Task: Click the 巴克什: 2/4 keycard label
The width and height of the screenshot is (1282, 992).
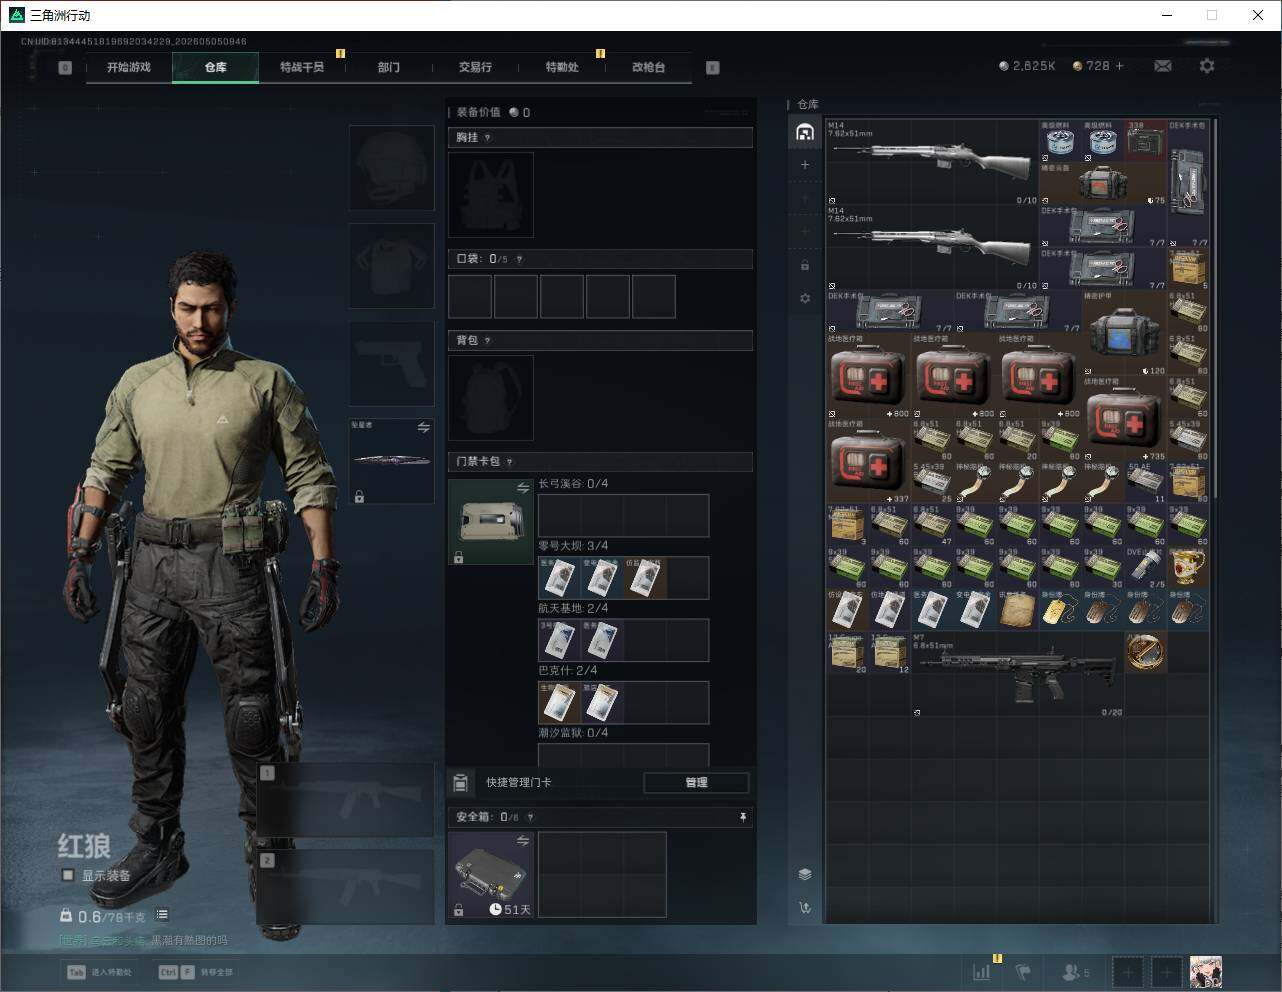Action: pos(567,671)
